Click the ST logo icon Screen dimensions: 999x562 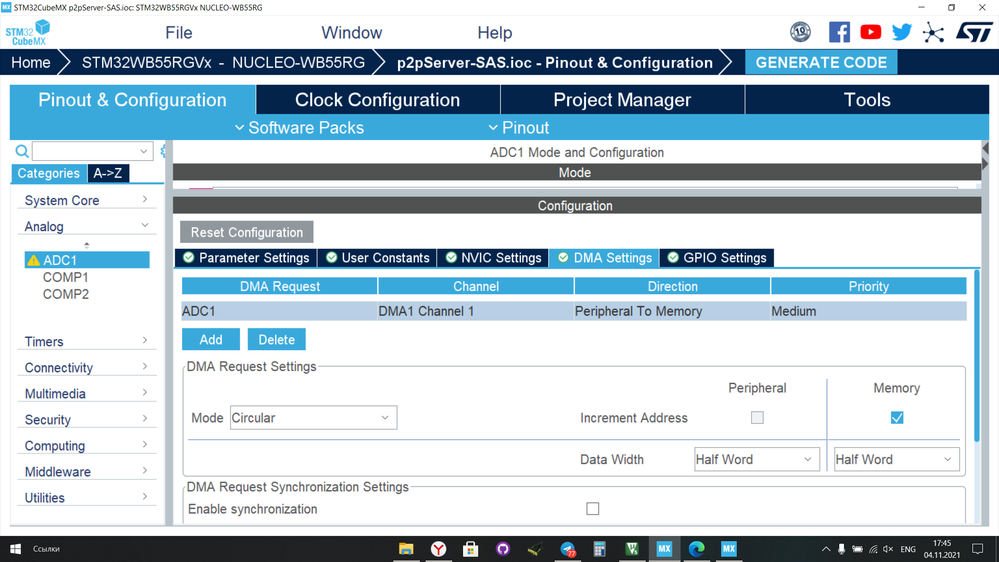974,32
